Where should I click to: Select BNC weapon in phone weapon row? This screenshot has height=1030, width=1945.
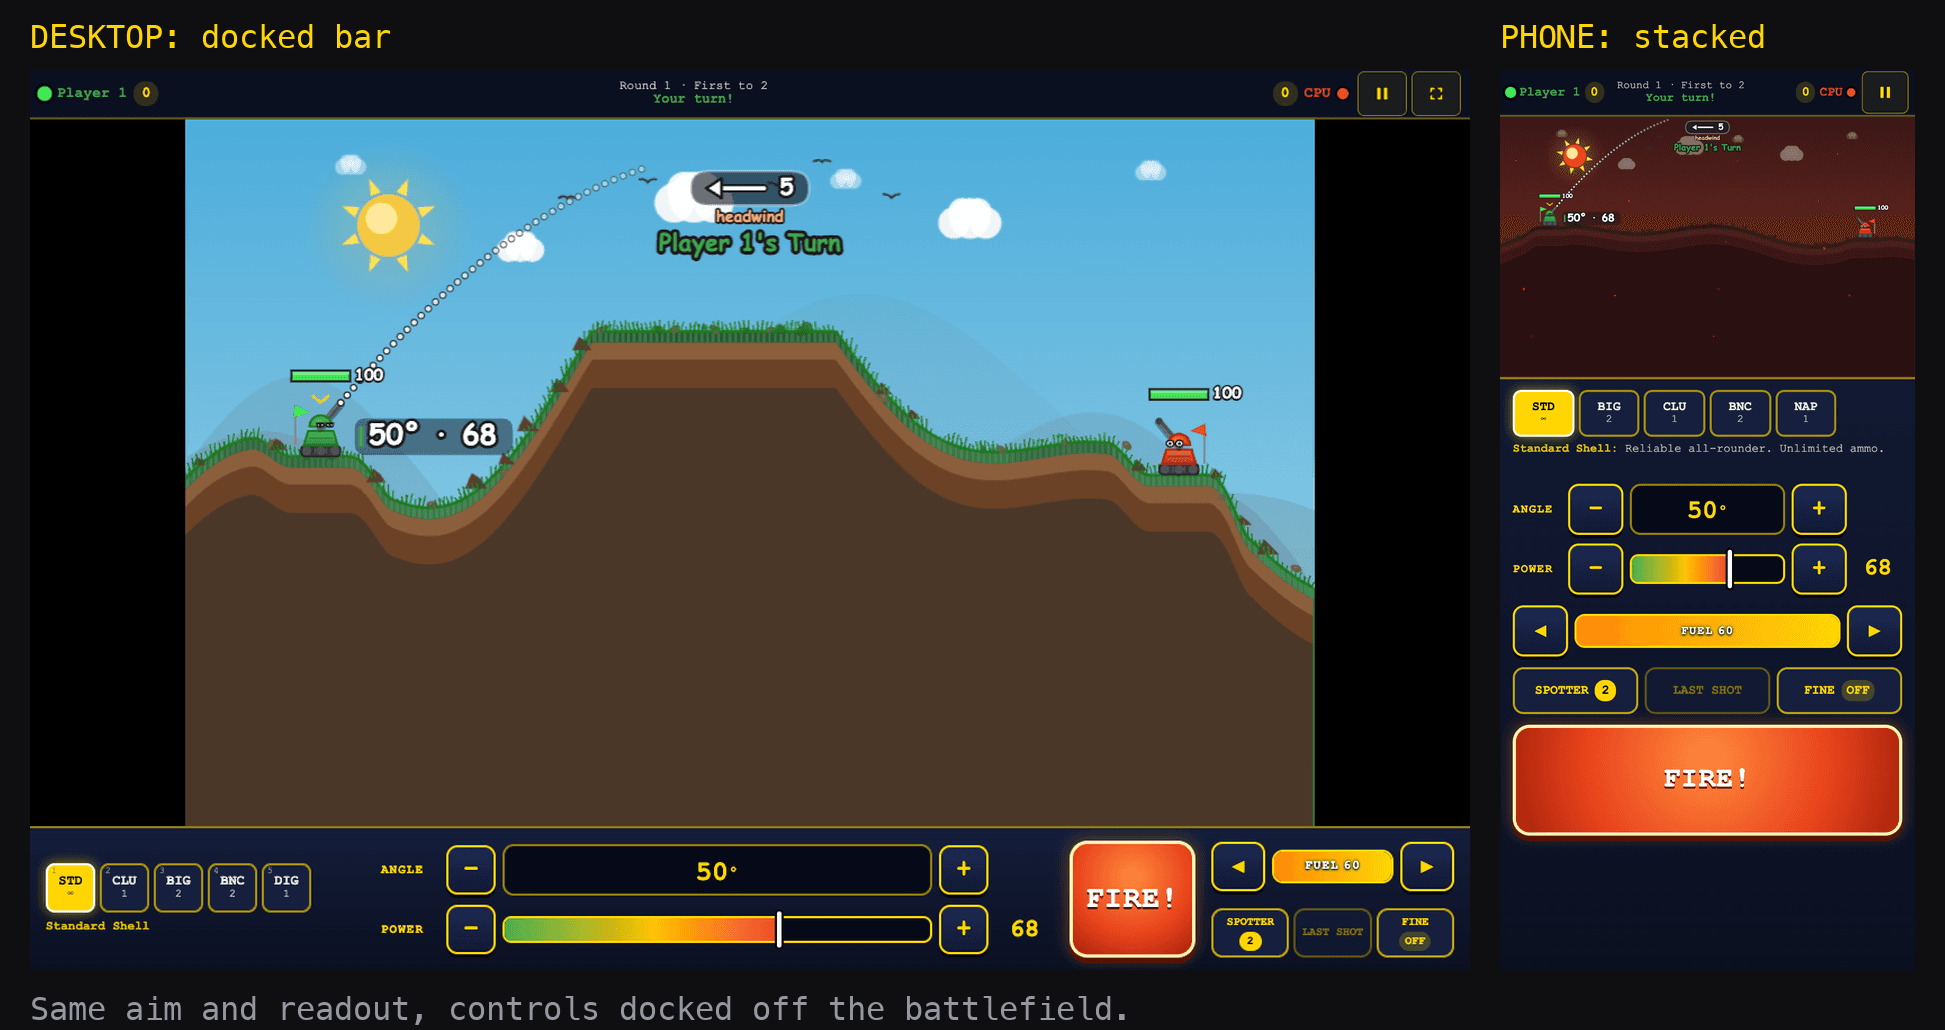1740,413
